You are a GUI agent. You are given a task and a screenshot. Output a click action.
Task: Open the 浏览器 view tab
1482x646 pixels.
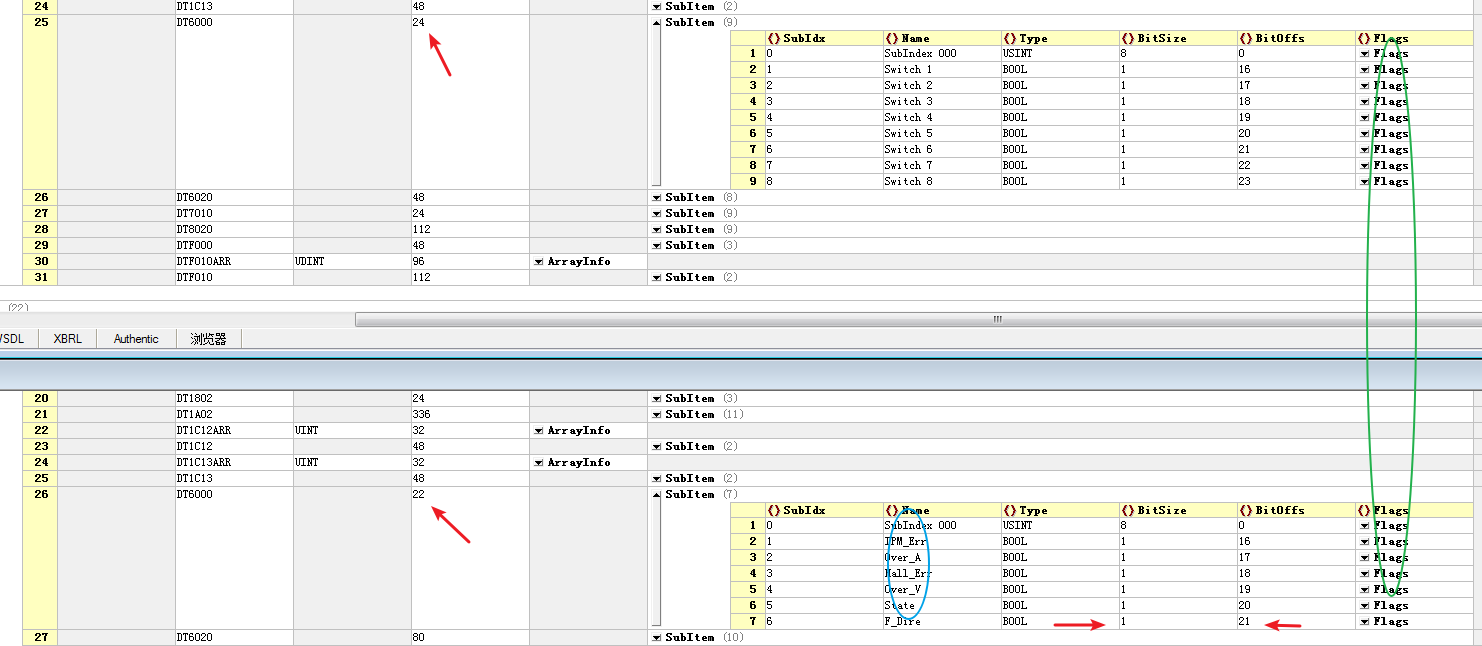tap(208, 339)
